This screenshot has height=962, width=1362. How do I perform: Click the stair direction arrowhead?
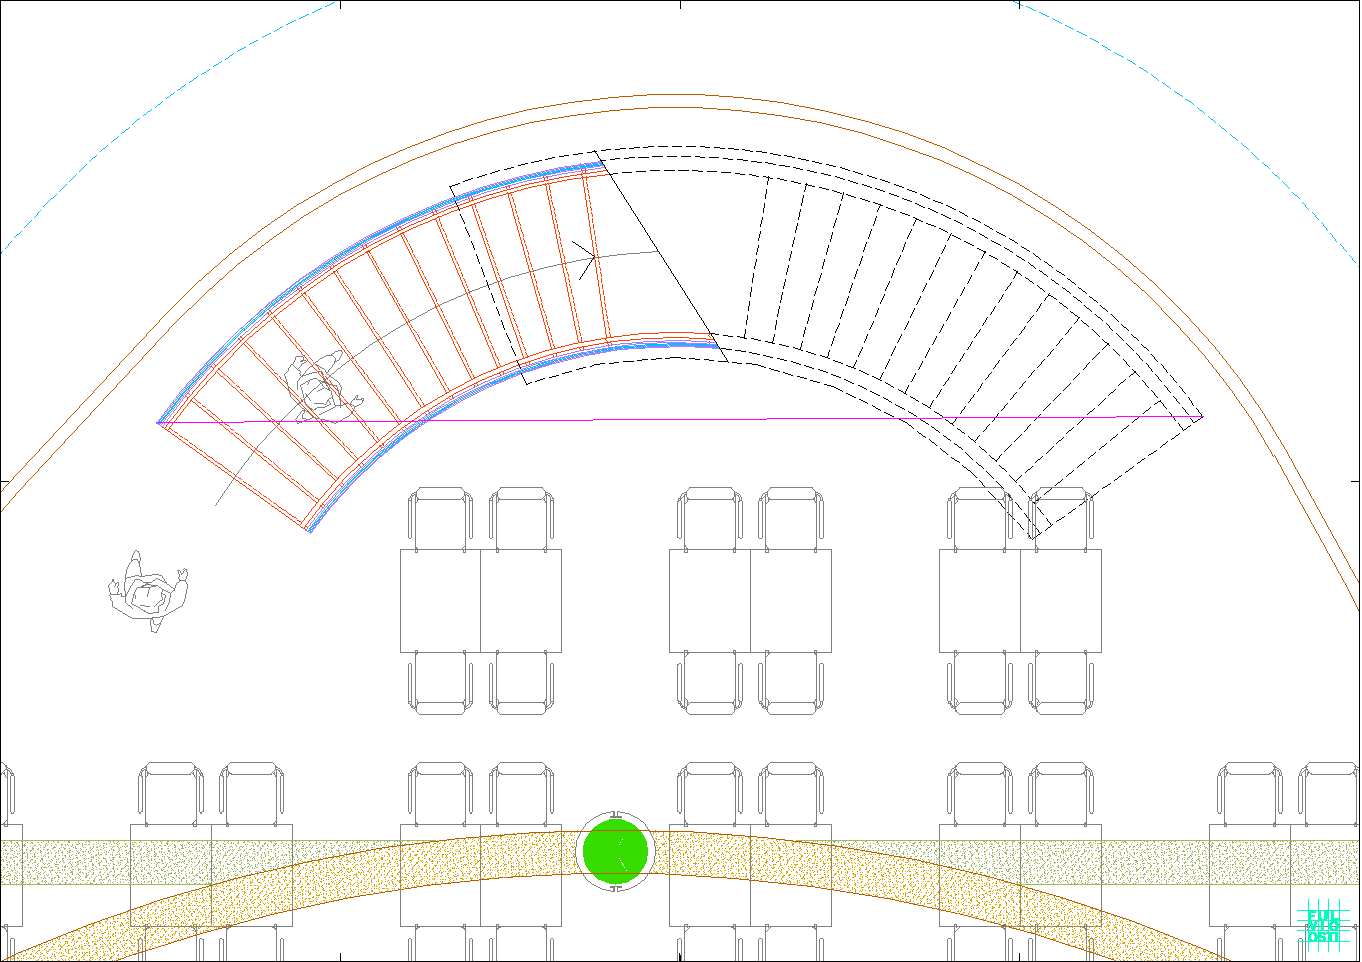click(x=588, y=256)
